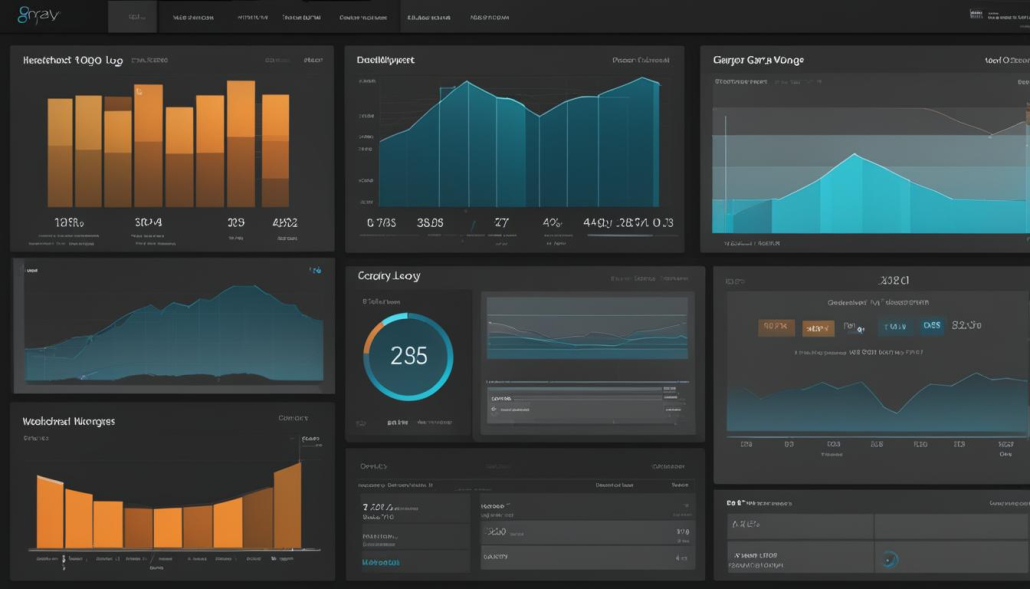Click the tallest orange bar in the top-left chart
This screenshot has height=589, width=1030.
pyautogui.click(x=240, y=144)
